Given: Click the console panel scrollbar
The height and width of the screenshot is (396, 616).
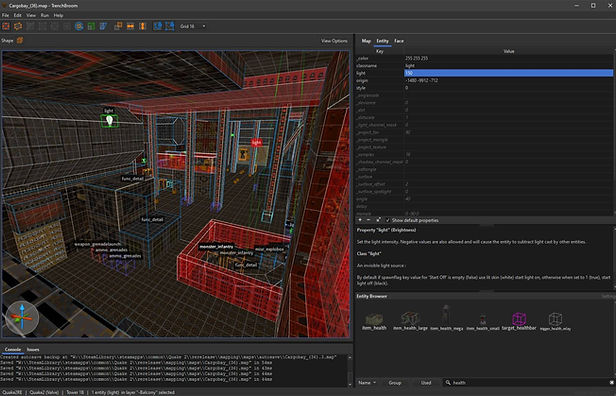Looking at the screenshot, I should 350,371.
